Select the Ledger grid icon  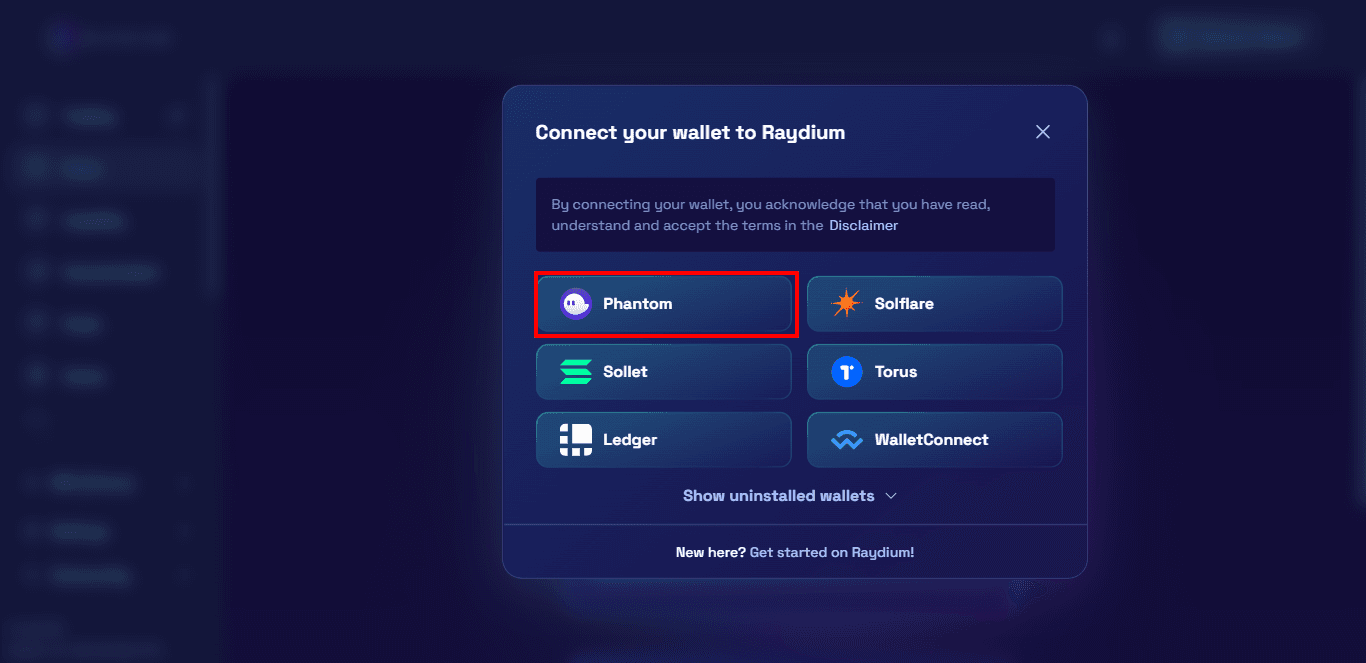[x=575, y=439]
